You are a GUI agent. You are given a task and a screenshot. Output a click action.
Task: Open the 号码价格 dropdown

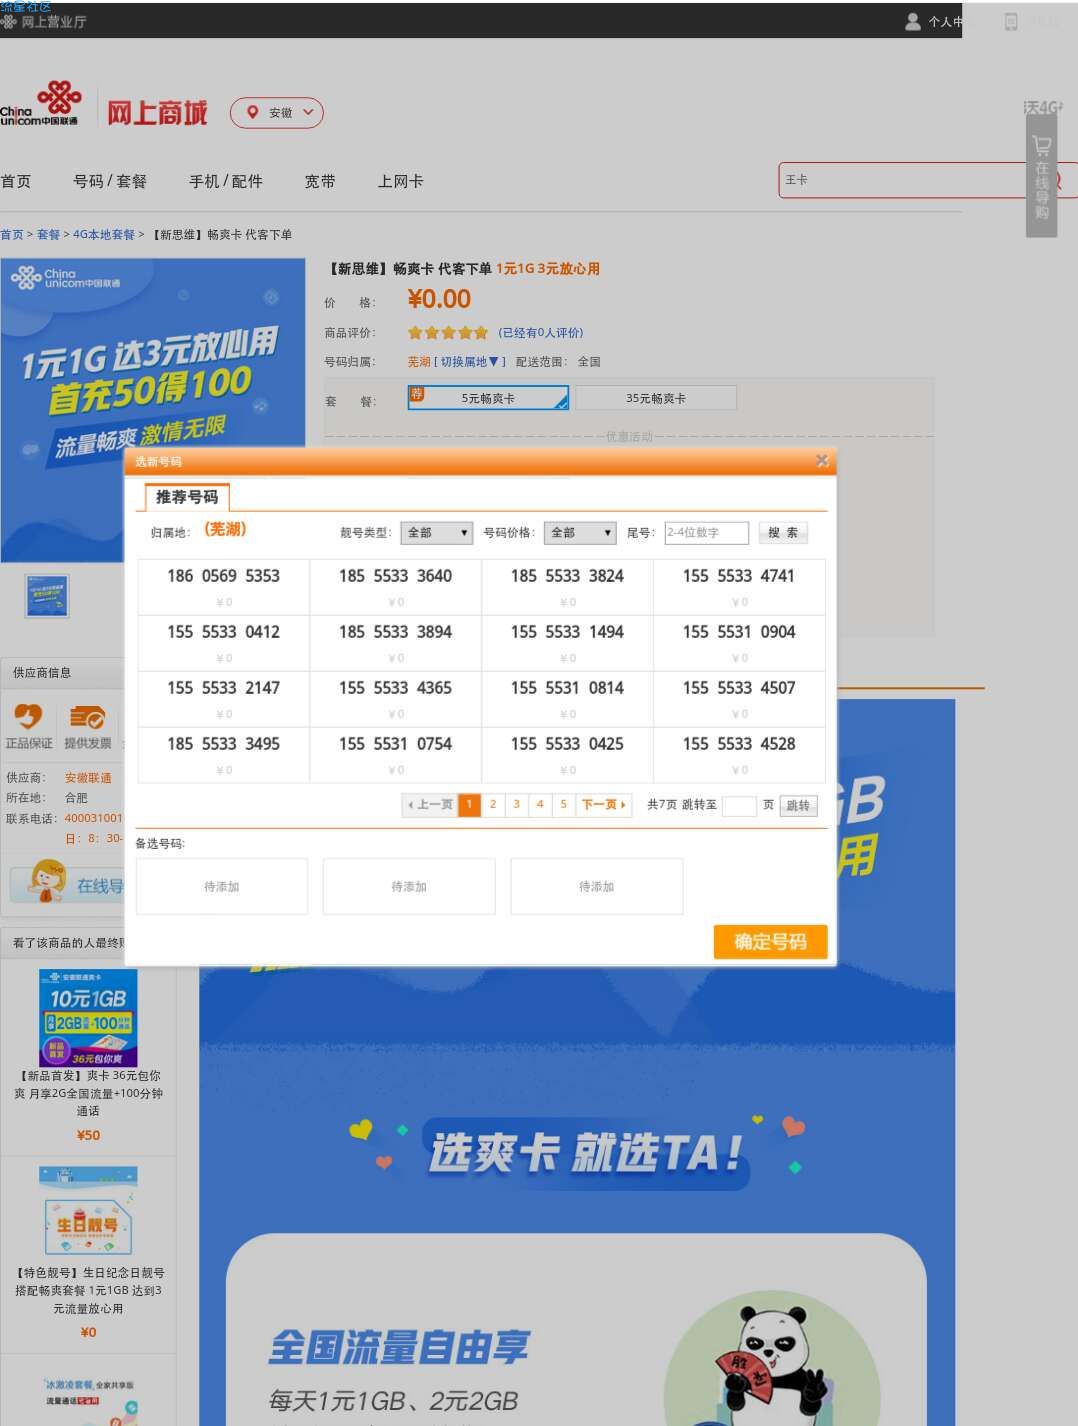(580, 533)
